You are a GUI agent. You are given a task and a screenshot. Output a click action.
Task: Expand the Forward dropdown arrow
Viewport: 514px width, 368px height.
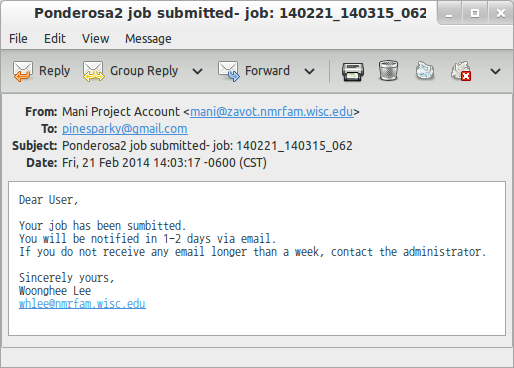coord(309,71)
